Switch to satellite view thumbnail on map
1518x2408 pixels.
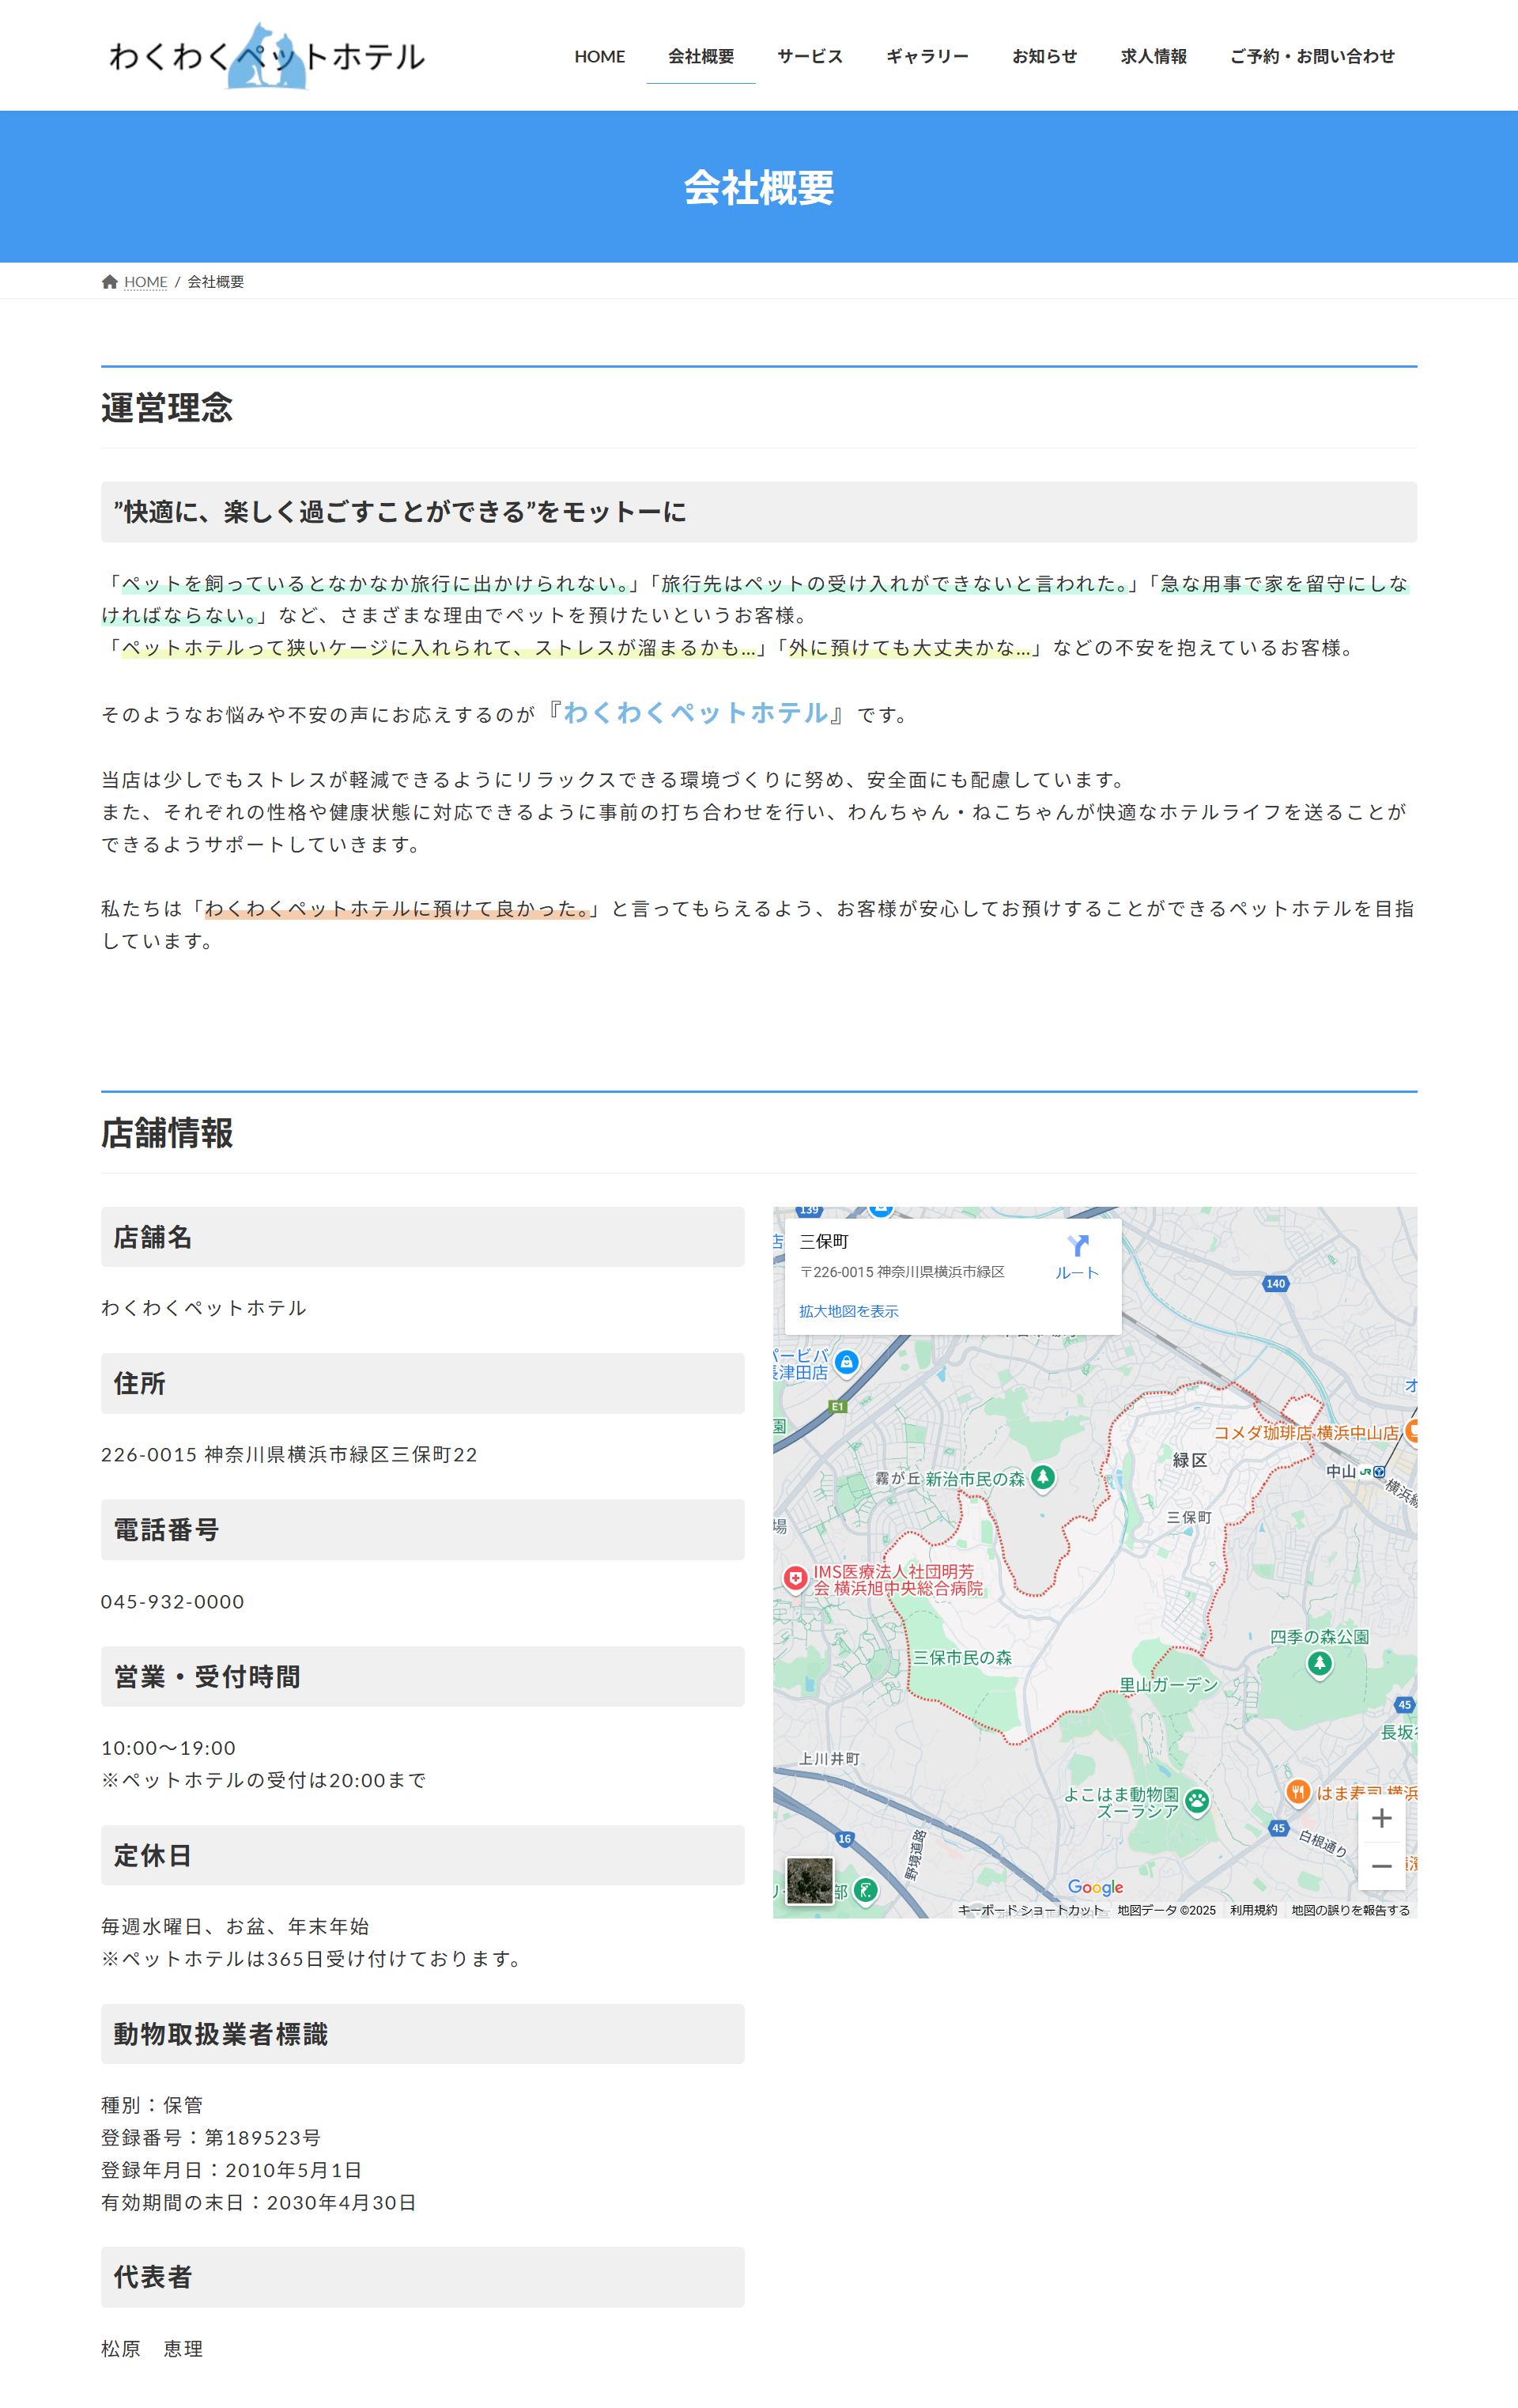810,1881
